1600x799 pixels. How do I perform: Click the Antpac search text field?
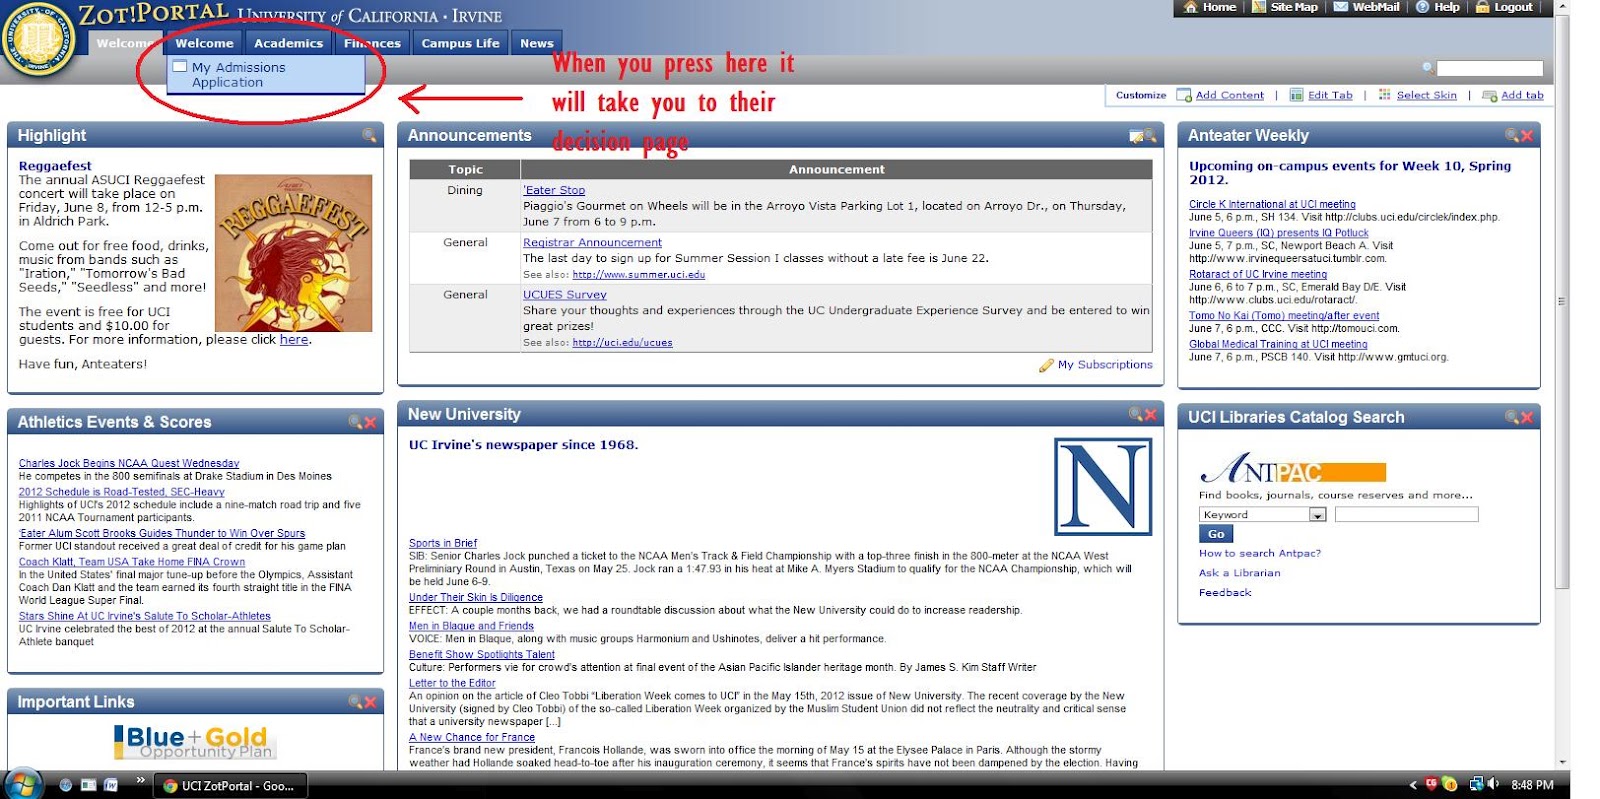(1406, 514)
